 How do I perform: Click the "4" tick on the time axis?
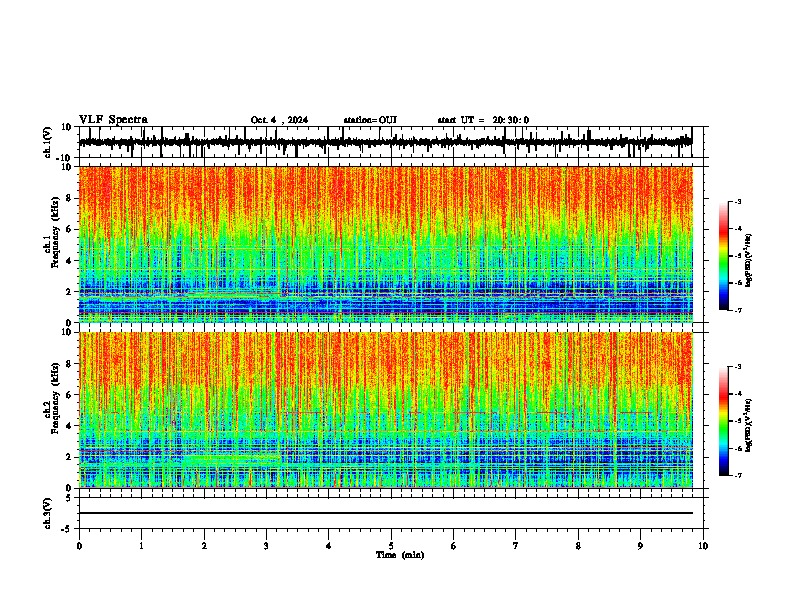pos(329,546)
